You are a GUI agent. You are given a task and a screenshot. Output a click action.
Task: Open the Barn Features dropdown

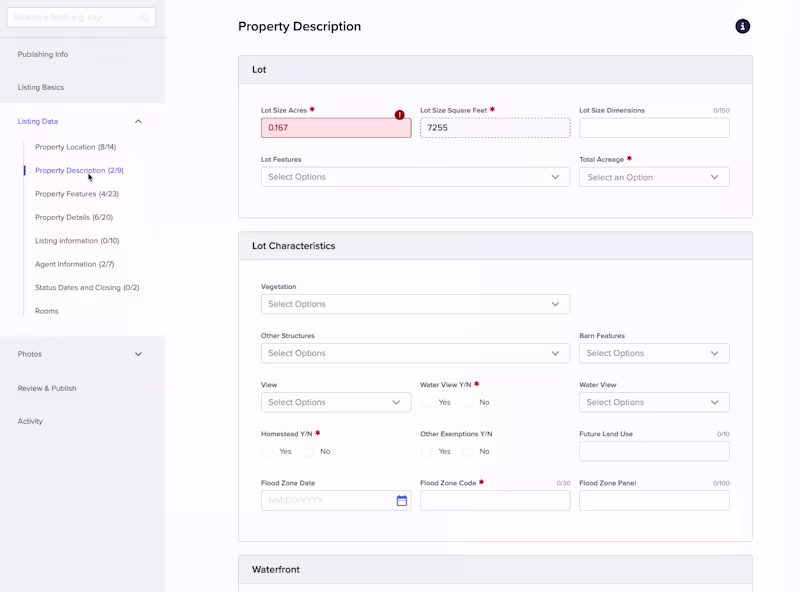pyautogui.click(x=654, y=353)
